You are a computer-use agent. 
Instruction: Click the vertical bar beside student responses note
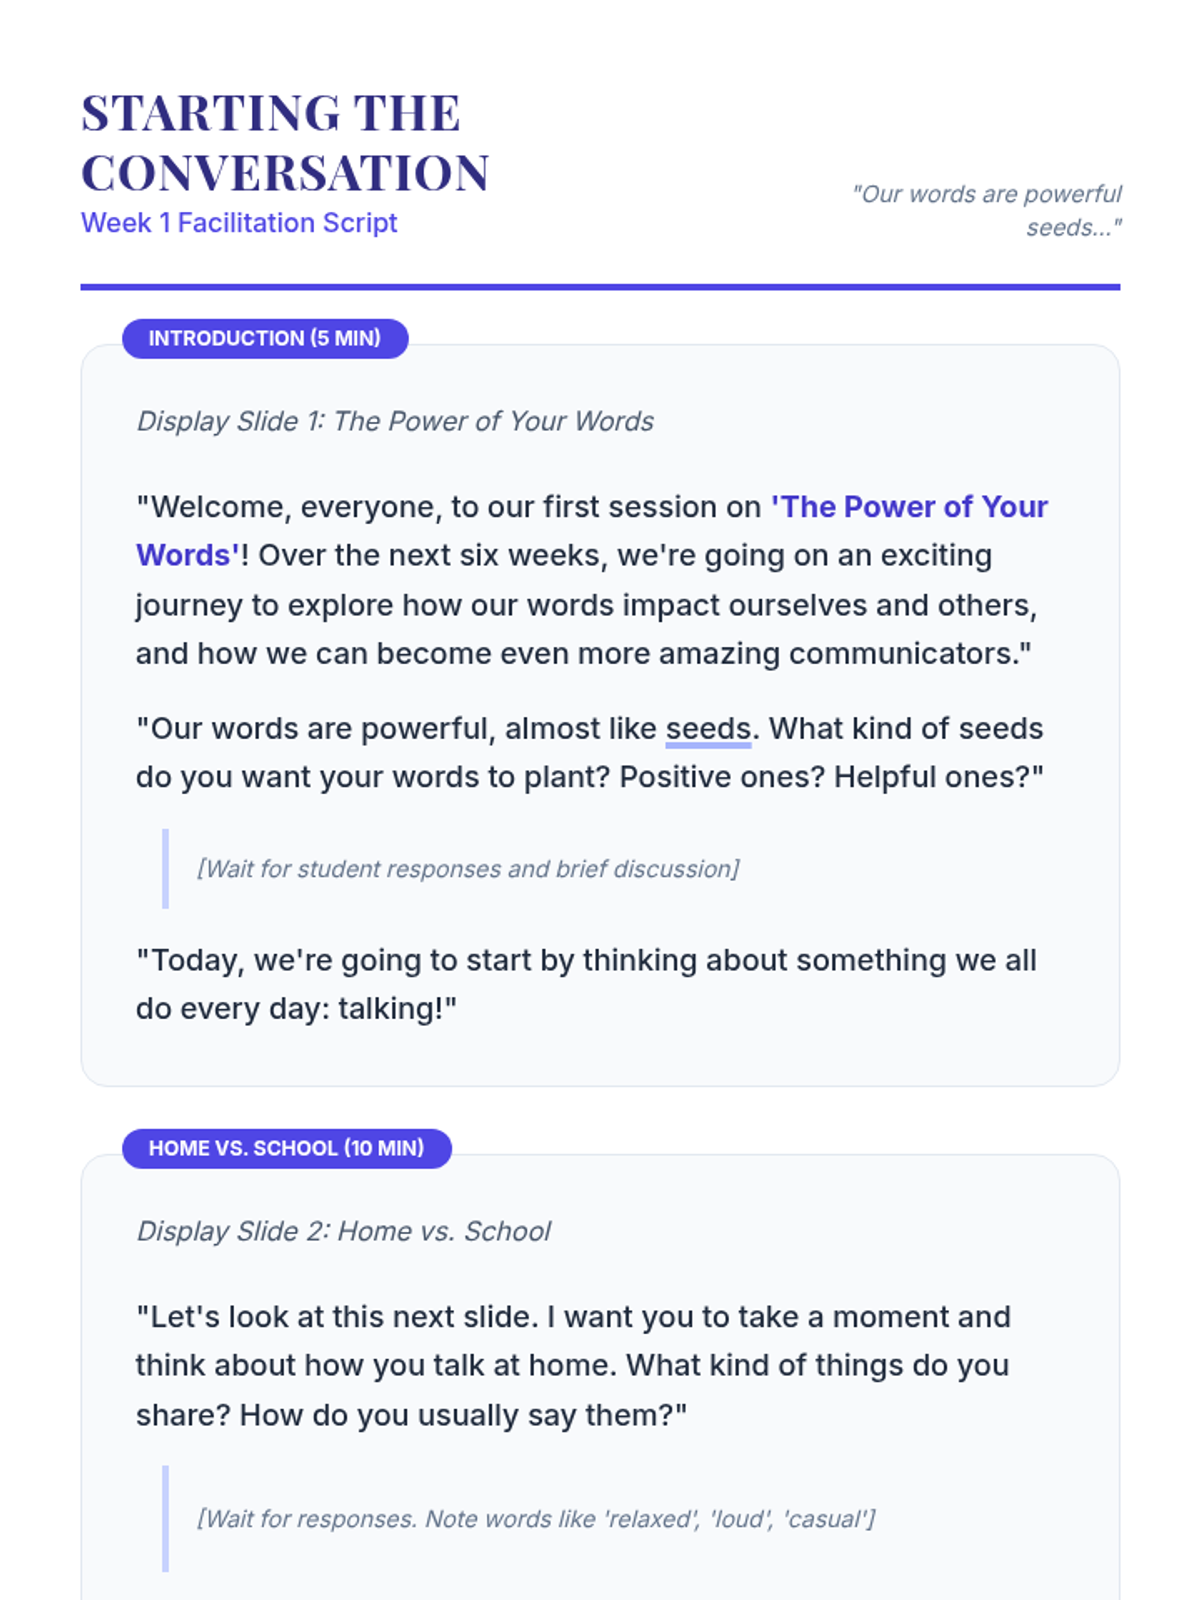[165, 869]
